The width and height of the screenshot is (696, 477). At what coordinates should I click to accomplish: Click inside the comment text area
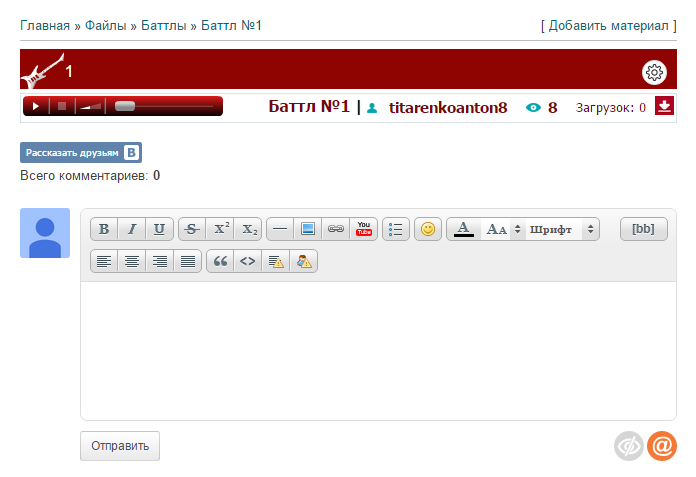[378, 351]
